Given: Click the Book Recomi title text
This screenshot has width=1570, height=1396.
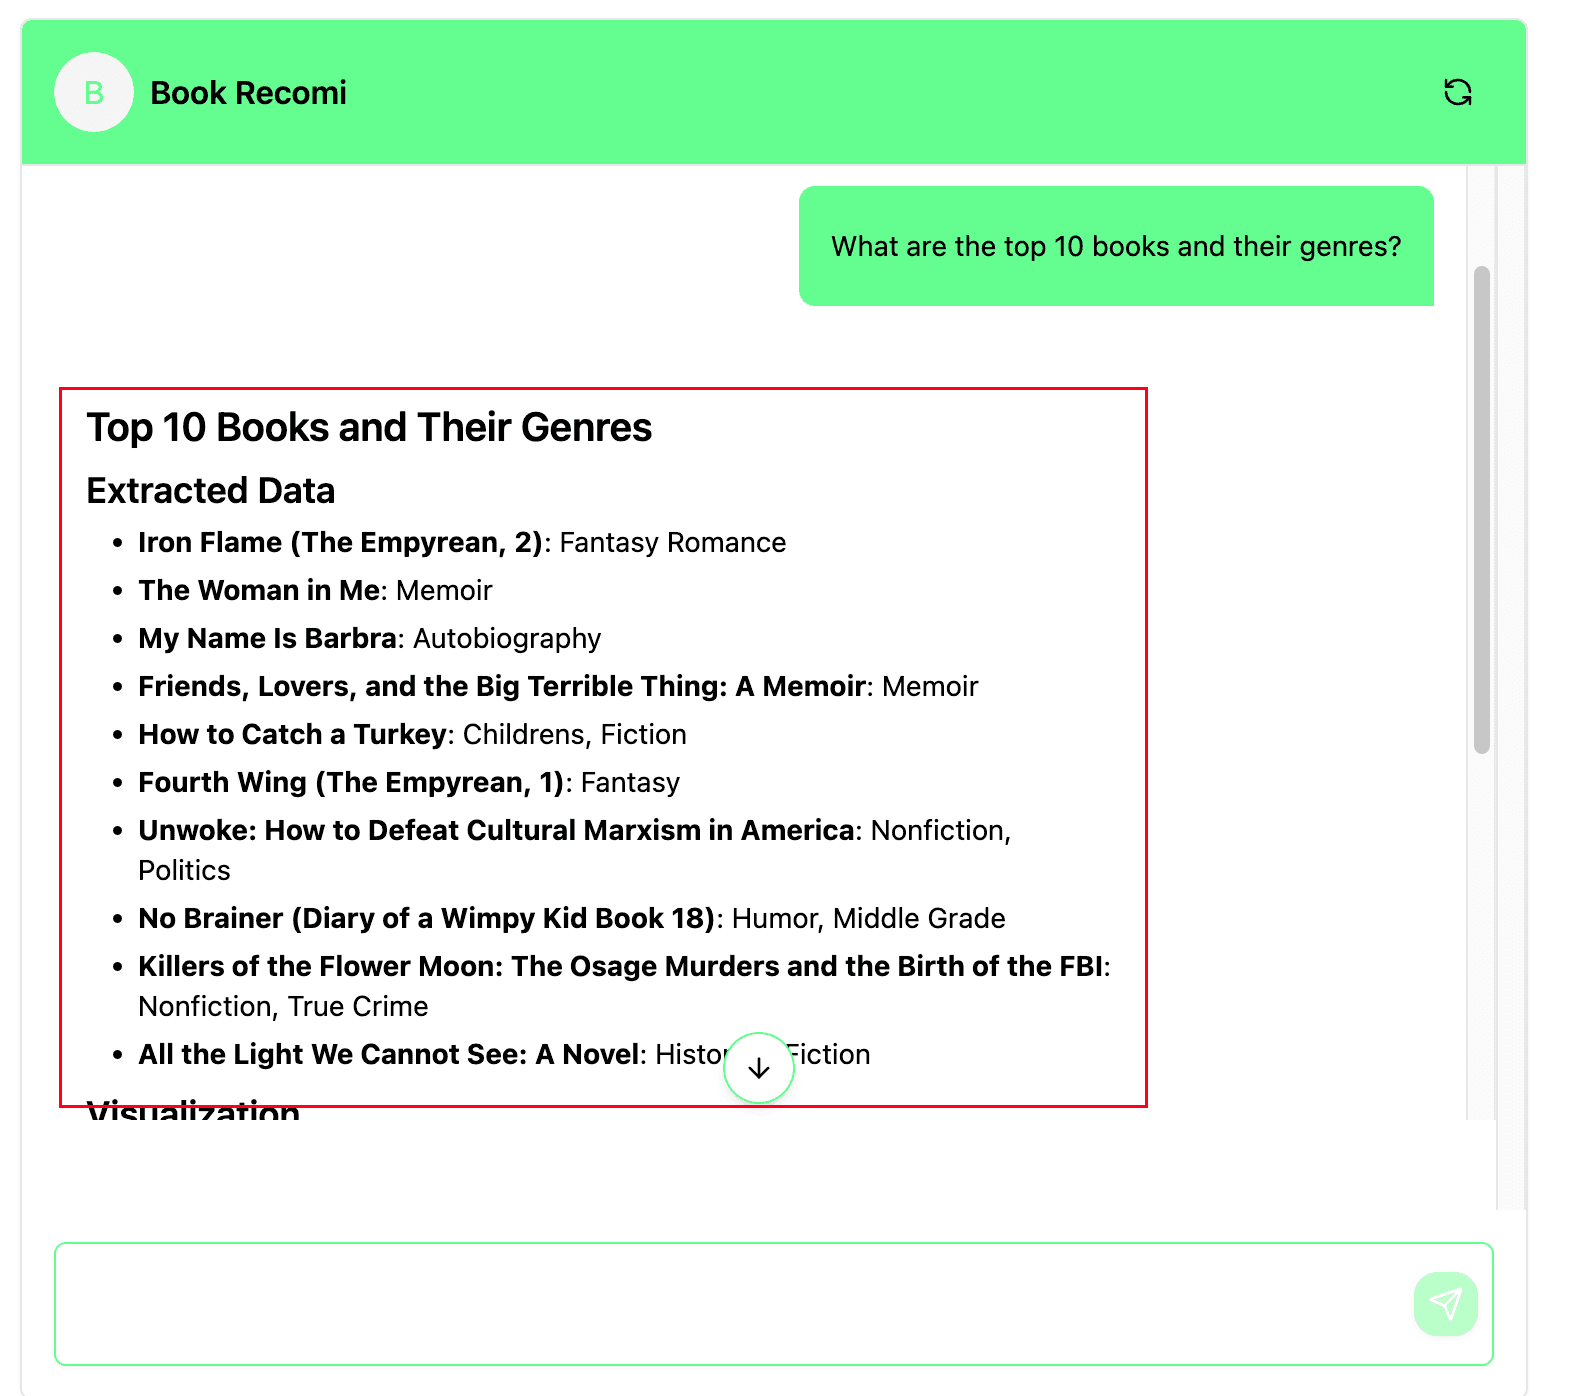Looking at the screenshot, I should pos(248,93).
